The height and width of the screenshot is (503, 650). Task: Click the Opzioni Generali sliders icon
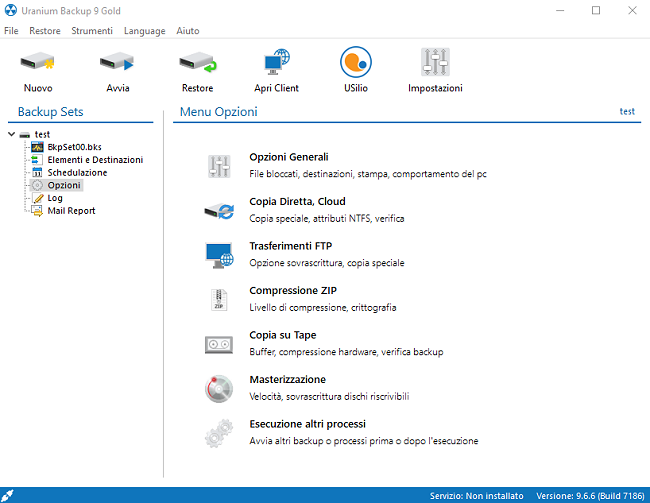[219, 166]
